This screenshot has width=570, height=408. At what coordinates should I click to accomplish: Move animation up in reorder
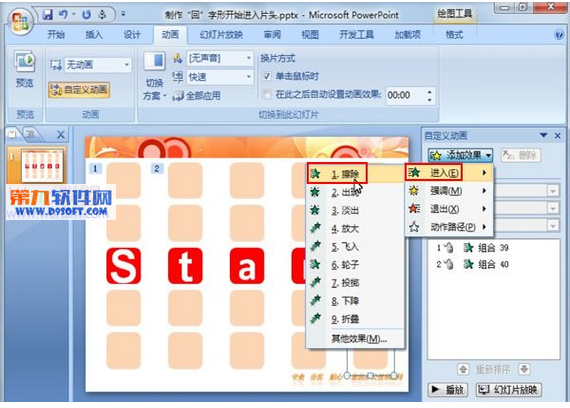click(463, 370)
